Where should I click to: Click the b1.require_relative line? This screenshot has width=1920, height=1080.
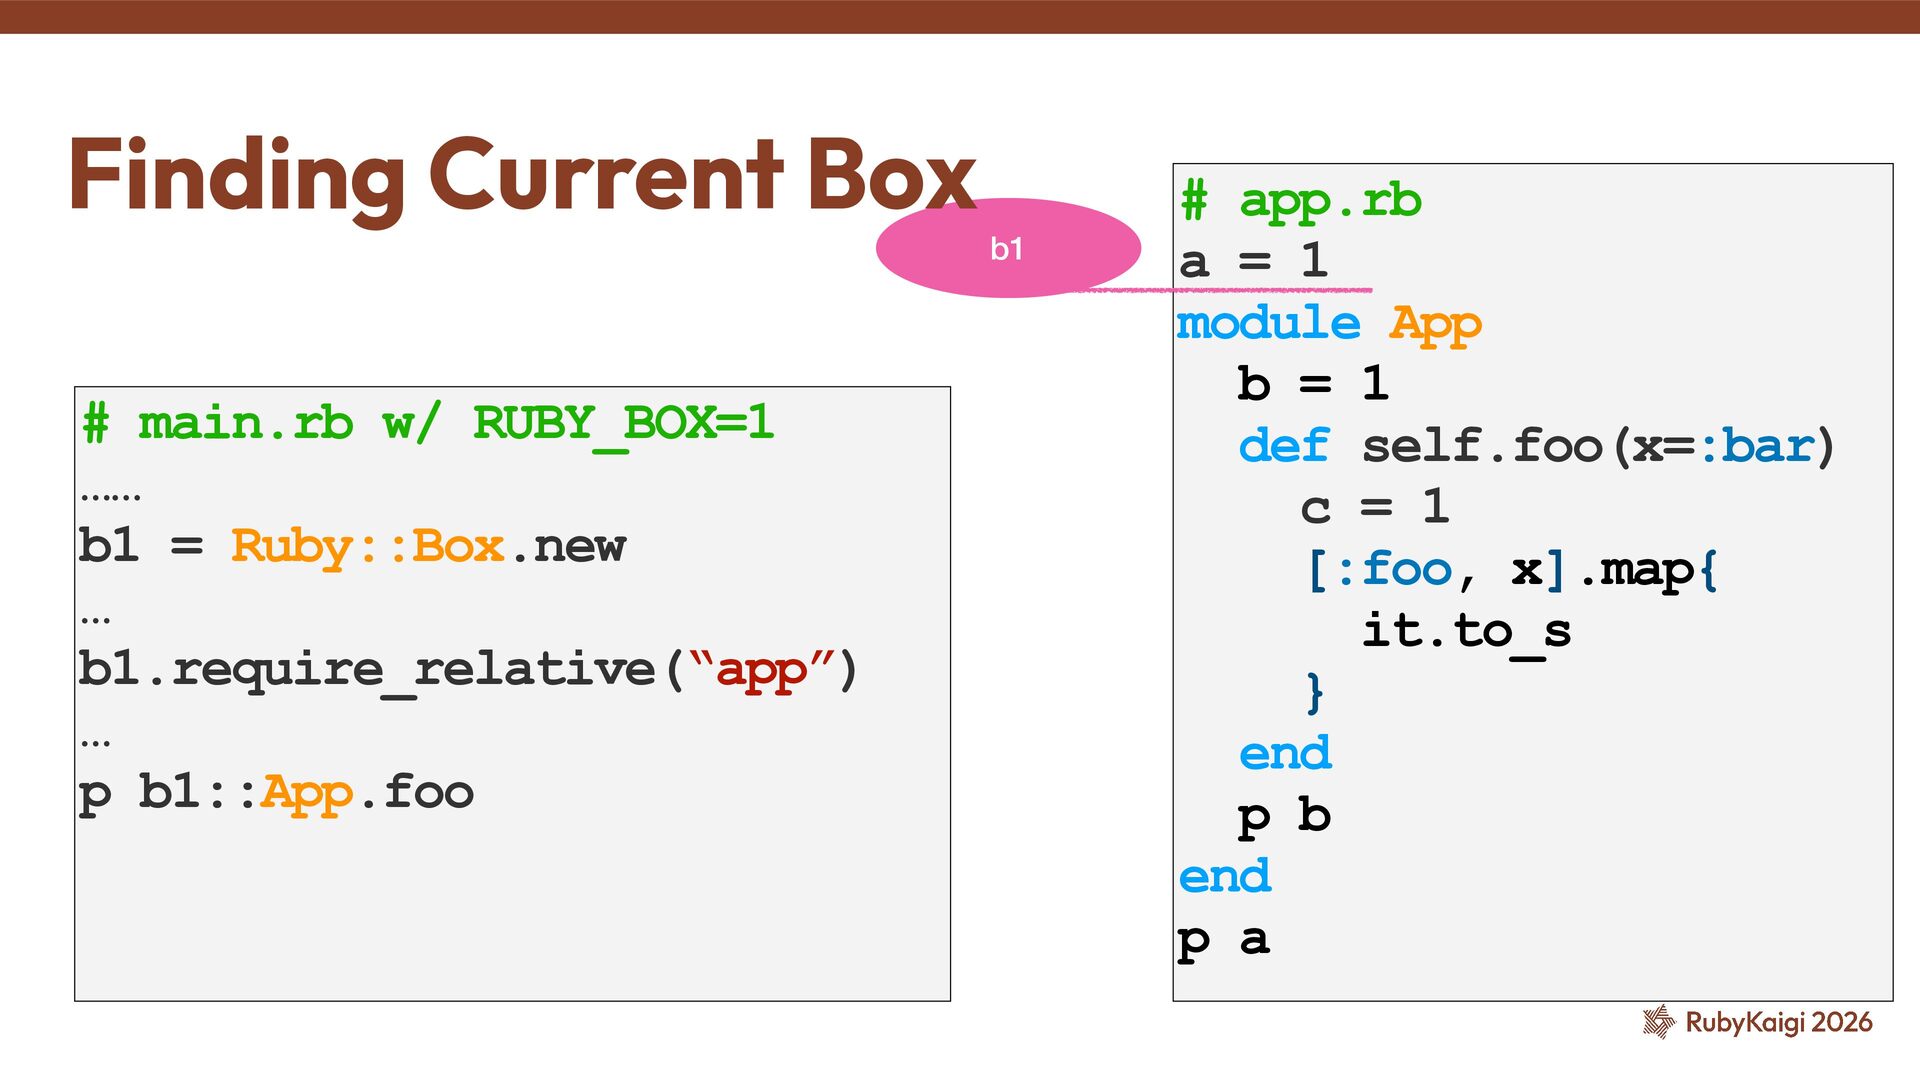468,669
